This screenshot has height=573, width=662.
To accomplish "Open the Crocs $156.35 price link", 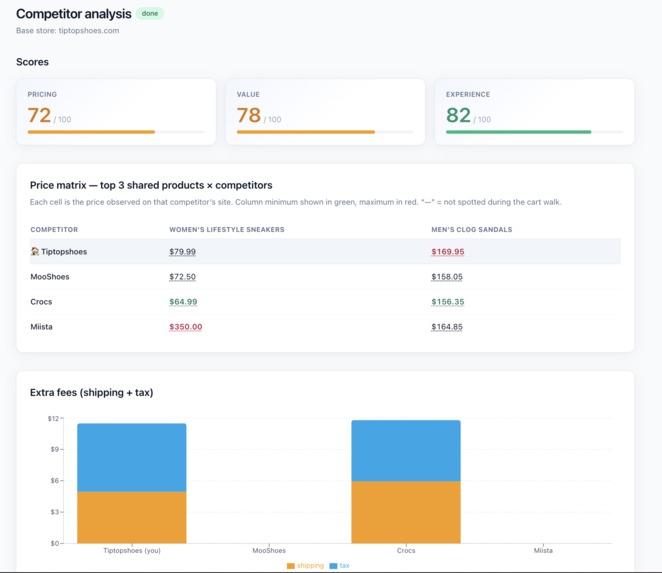I will pos(448,301).
